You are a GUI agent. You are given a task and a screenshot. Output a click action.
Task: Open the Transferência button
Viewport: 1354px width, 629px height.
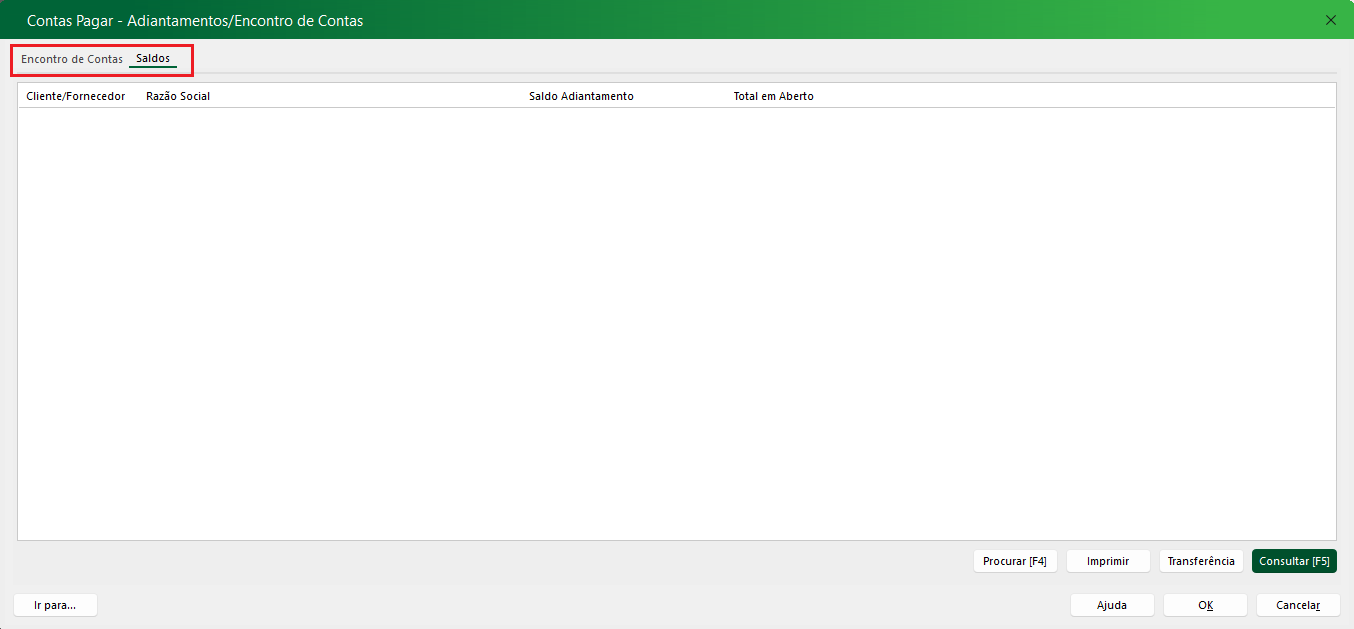(x=1201, y=561)
